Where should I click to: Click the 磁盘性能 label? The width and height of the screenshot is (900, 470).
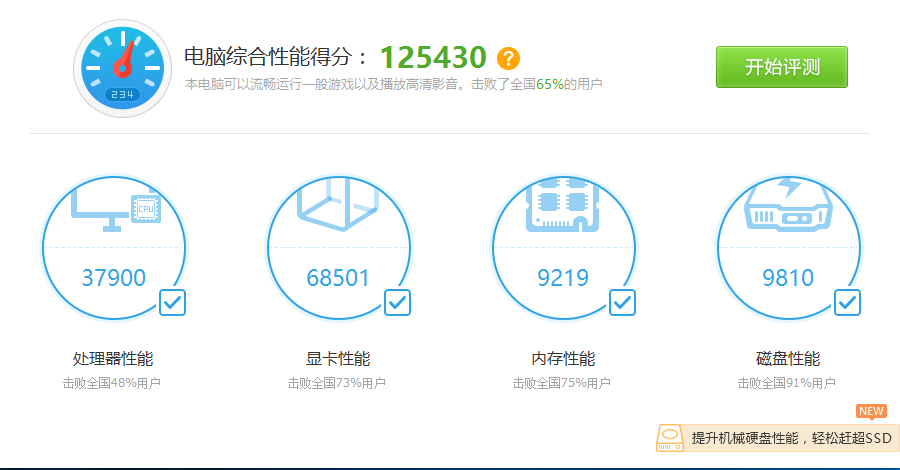click(788, 359)
